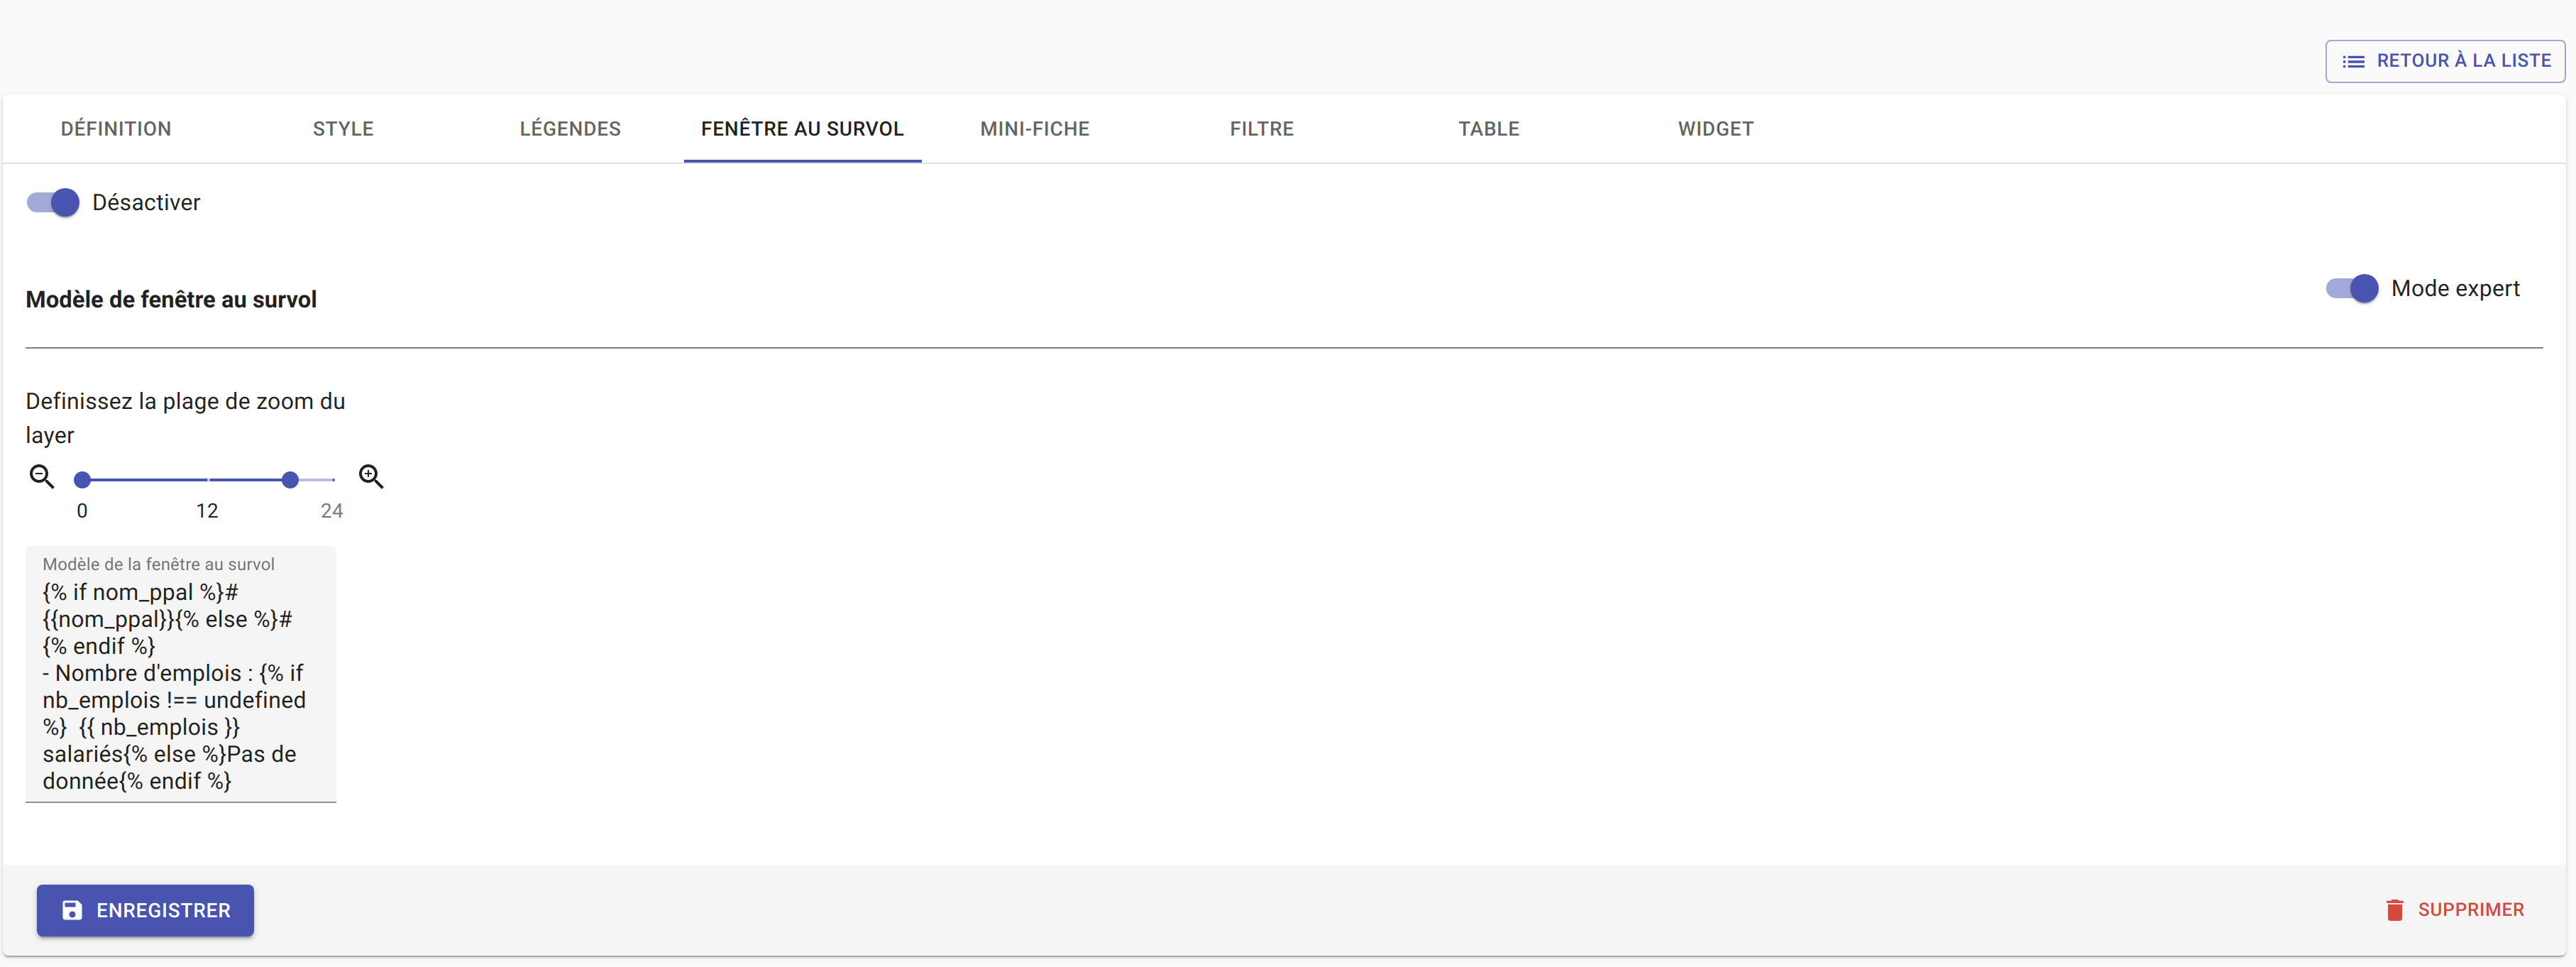Click the minimum zoom slider handle
The height and width of the screenshot is (967, 2576).
(82, 480)
